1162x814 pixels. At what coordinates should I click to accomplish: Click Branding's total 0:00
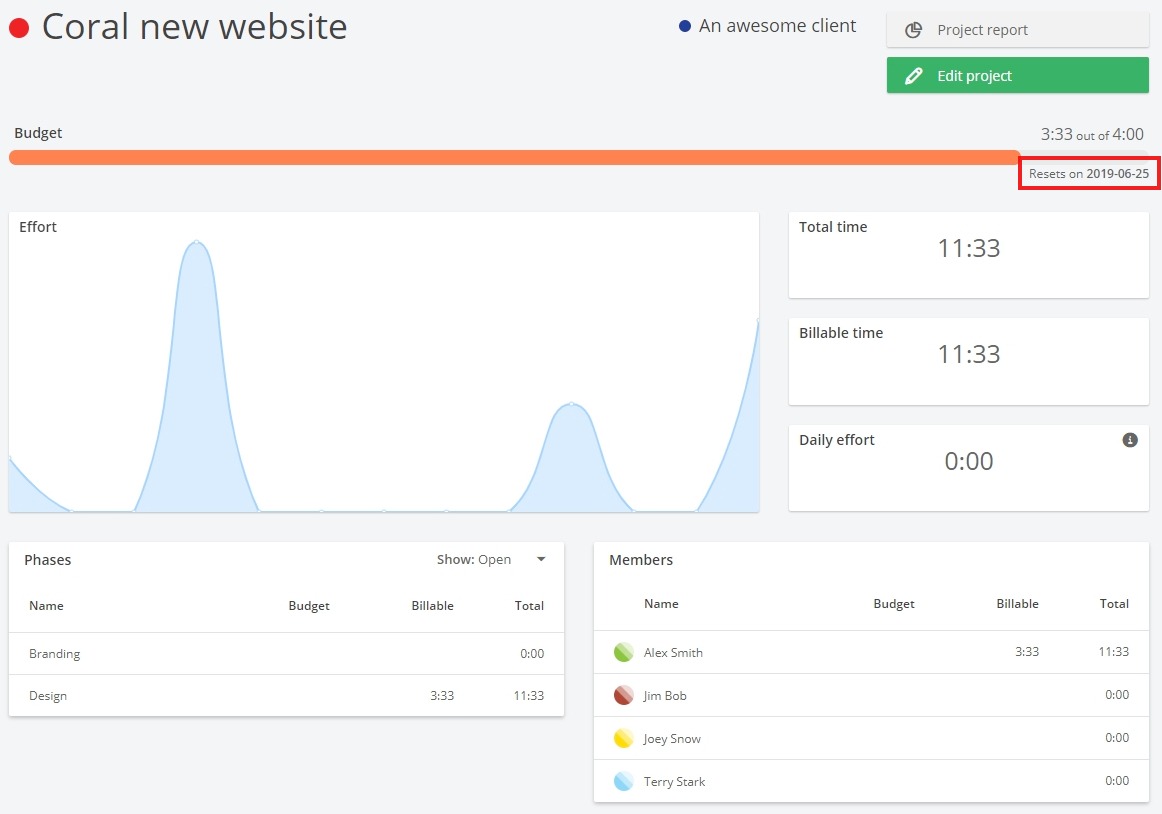click(531, 653)
